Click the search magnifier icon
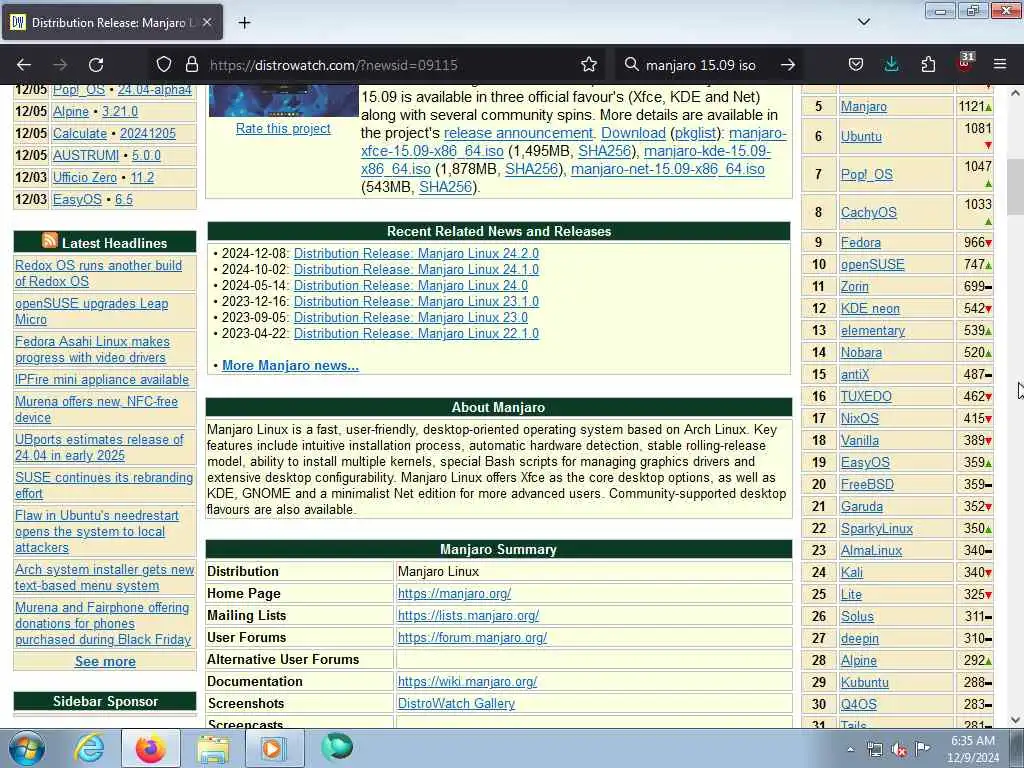Viewport: 1024px width, 768px height. coord(631,65)
